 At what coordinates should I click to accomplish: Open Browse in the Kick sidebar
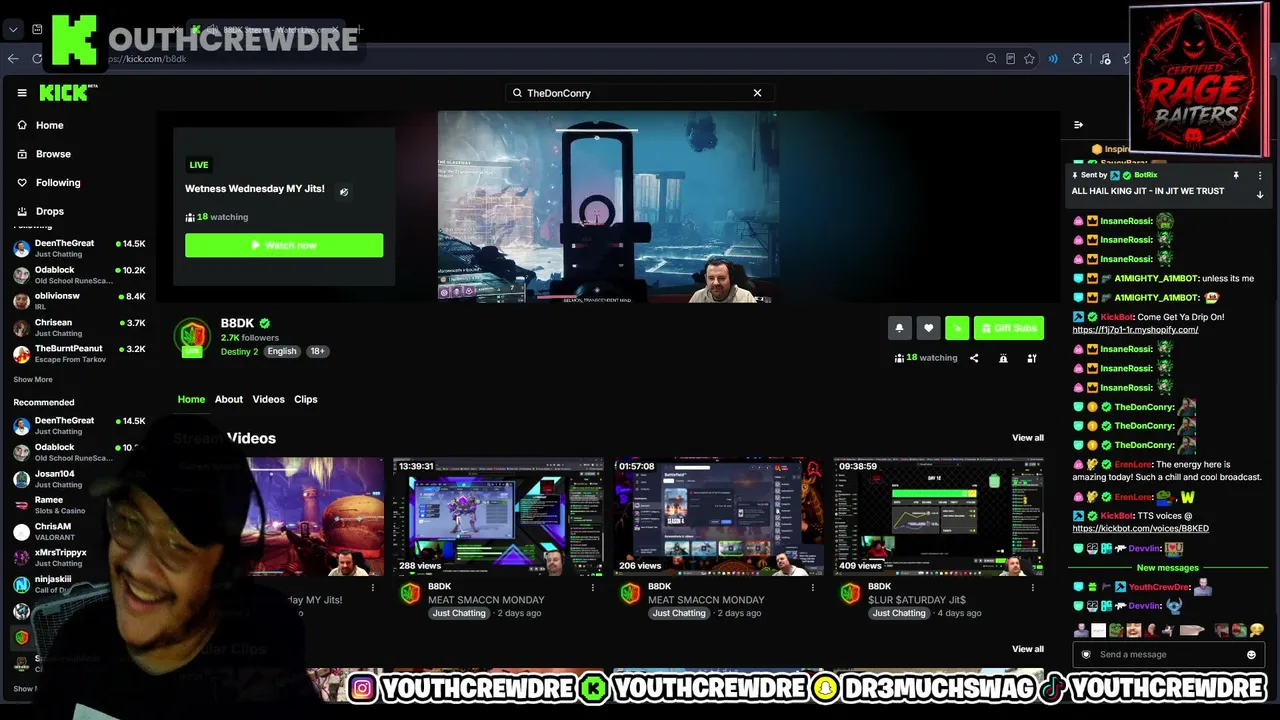coord(44,154)
